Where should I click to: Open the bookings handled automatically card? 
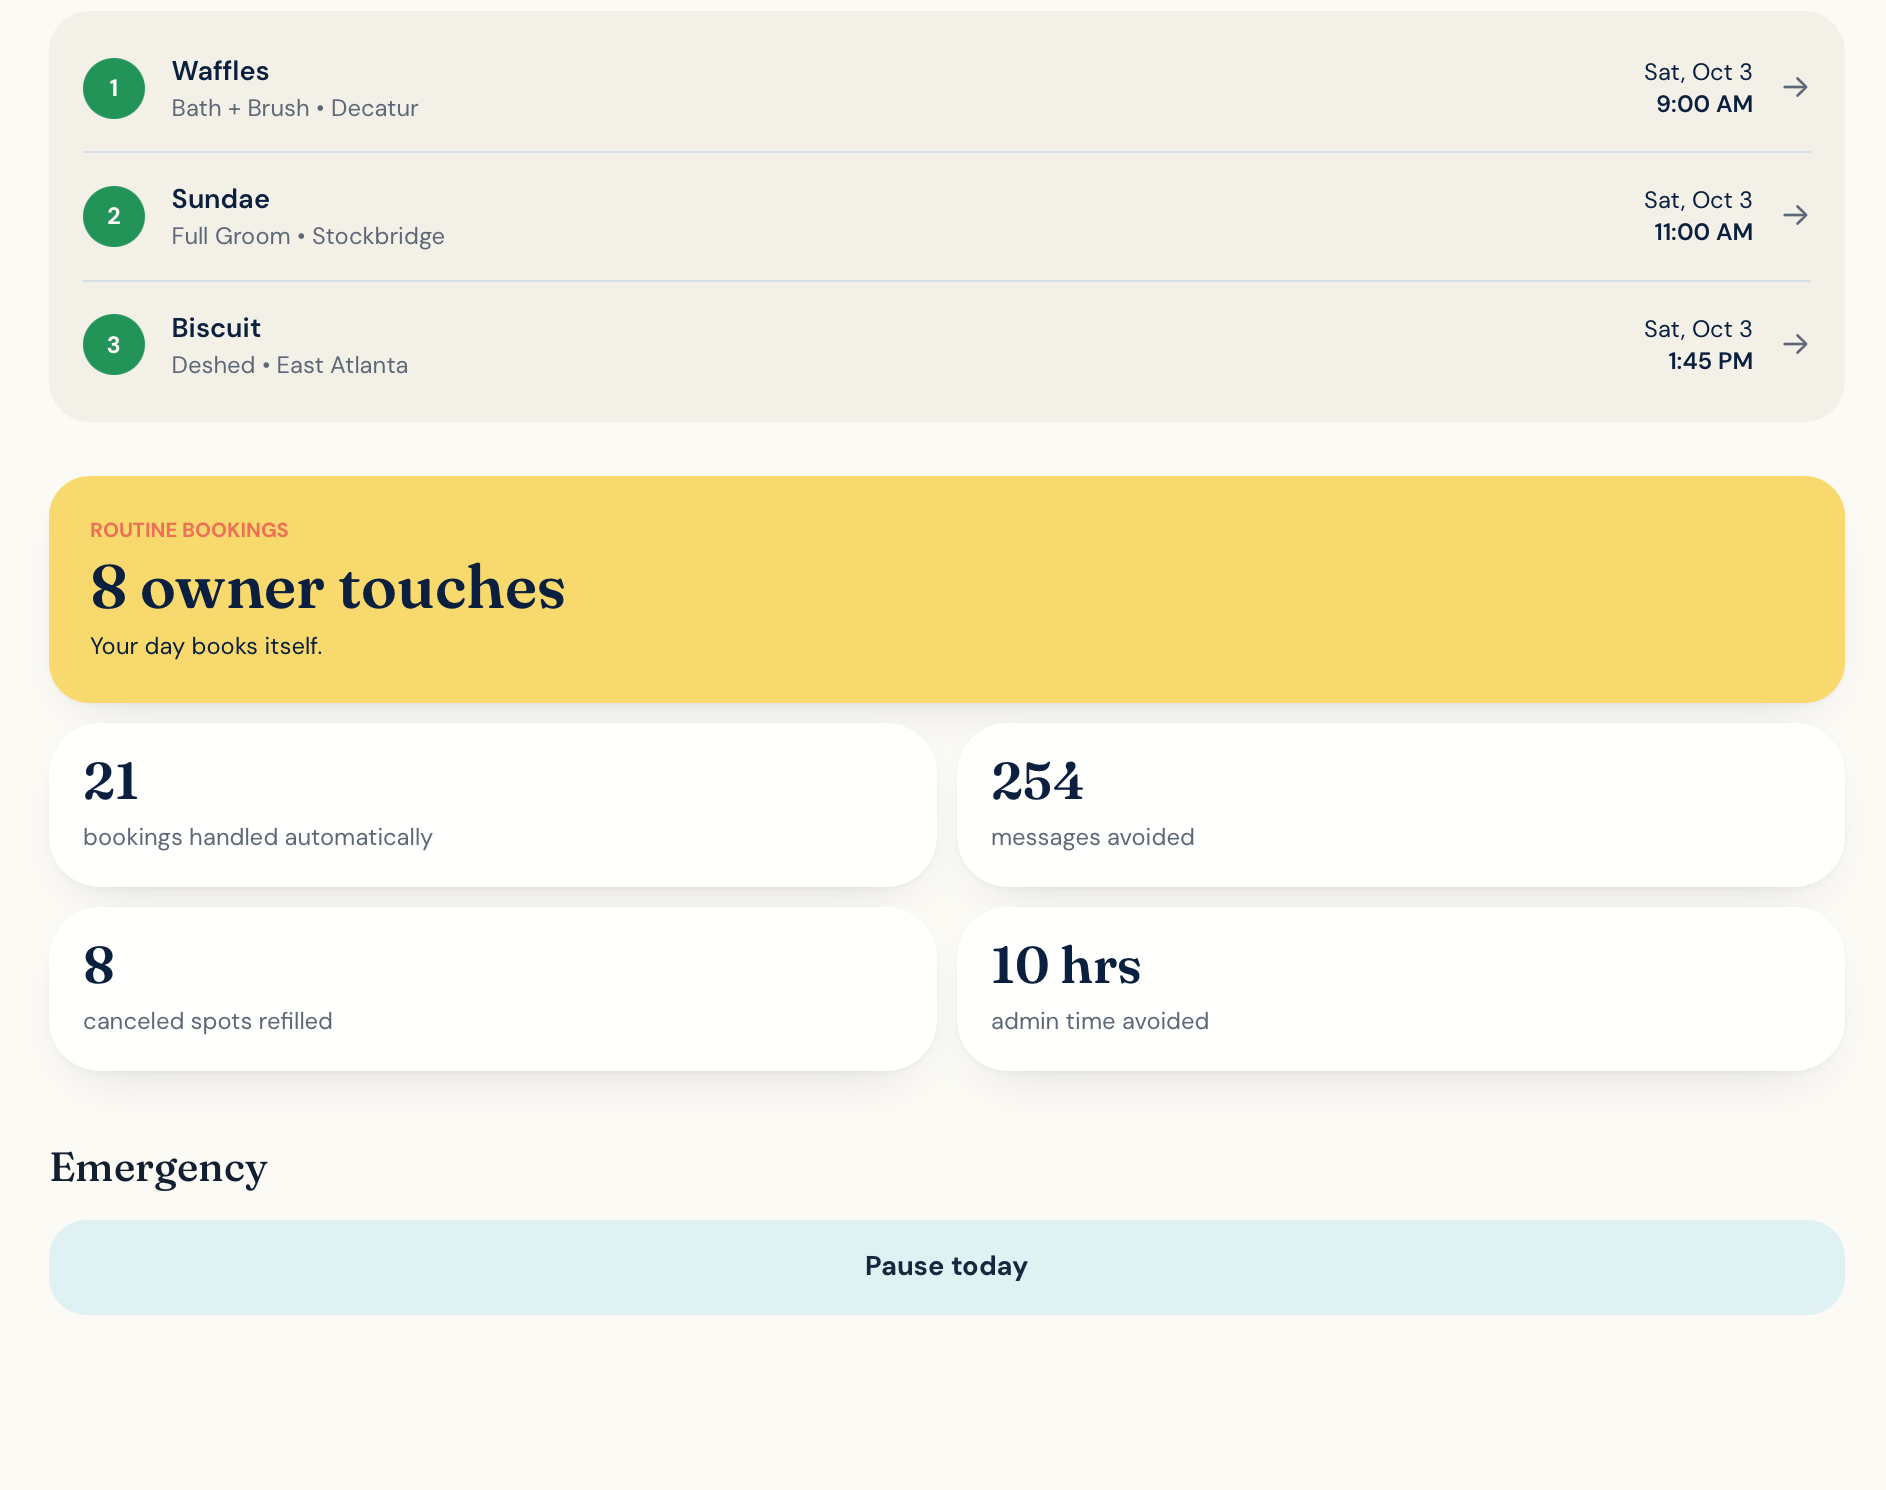[493, 805]
